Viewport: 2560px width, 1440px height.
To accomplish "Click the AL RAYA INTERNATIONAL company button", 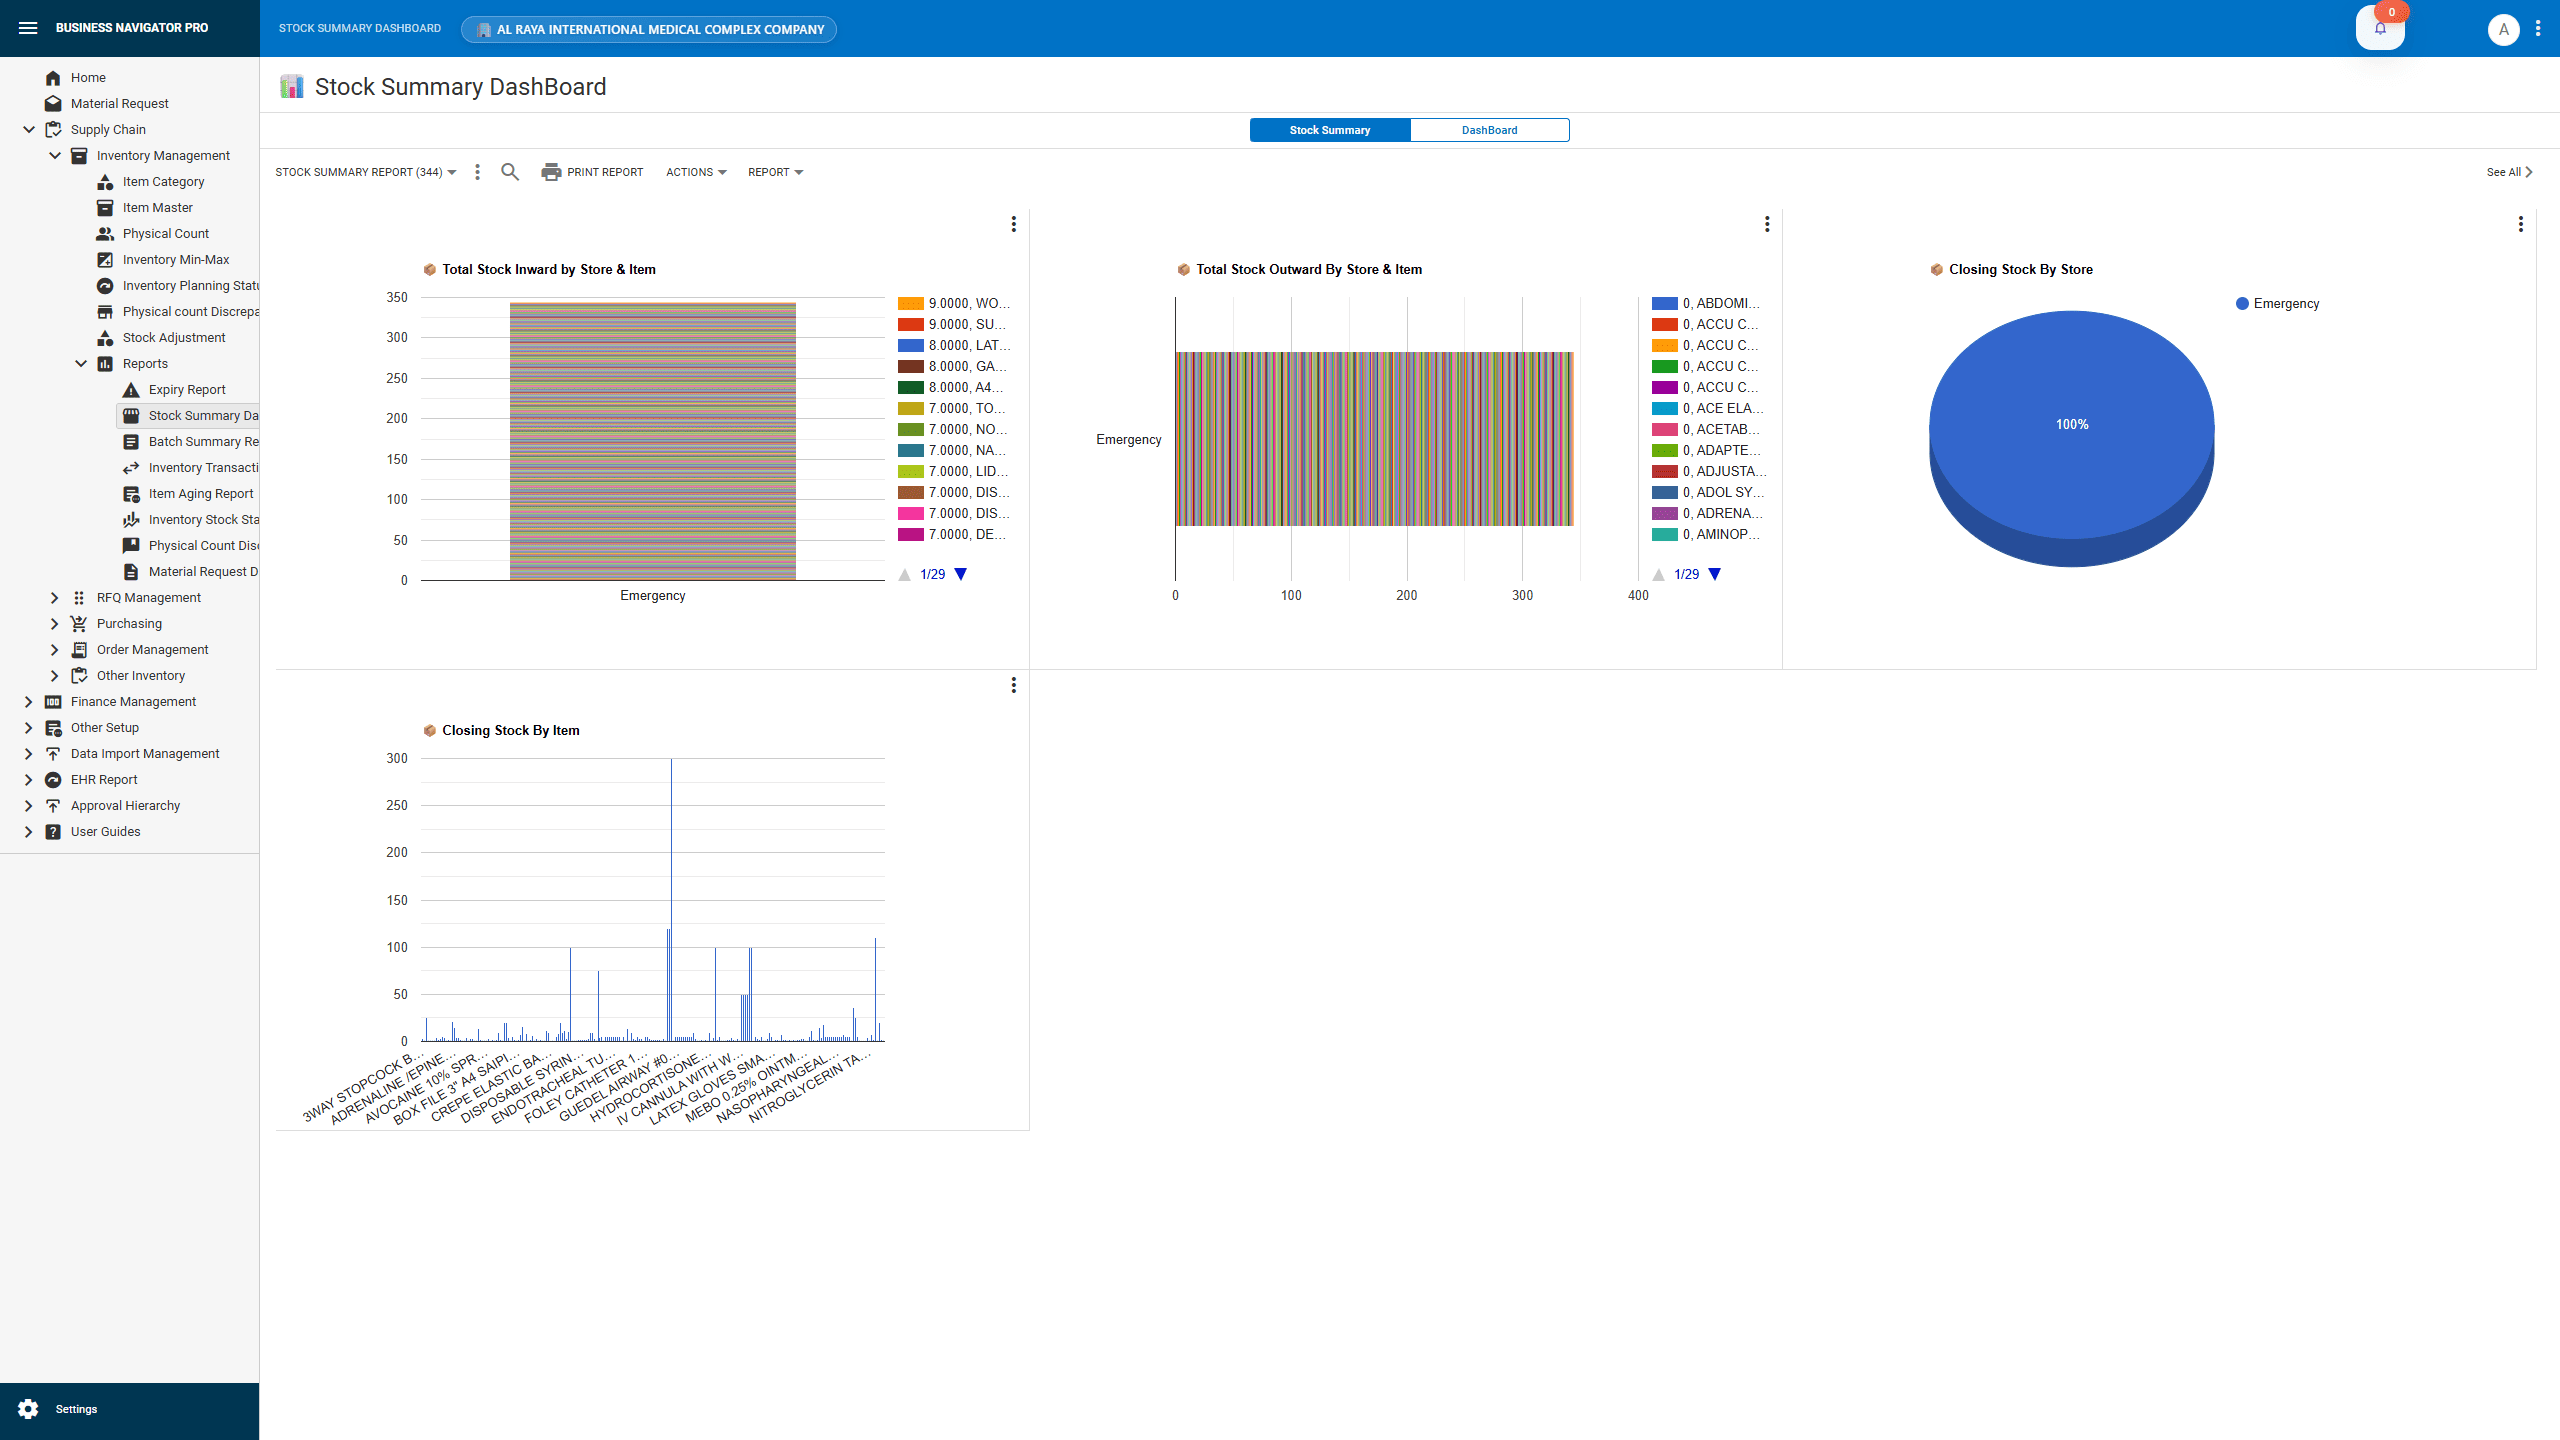I will coord(648,29).
